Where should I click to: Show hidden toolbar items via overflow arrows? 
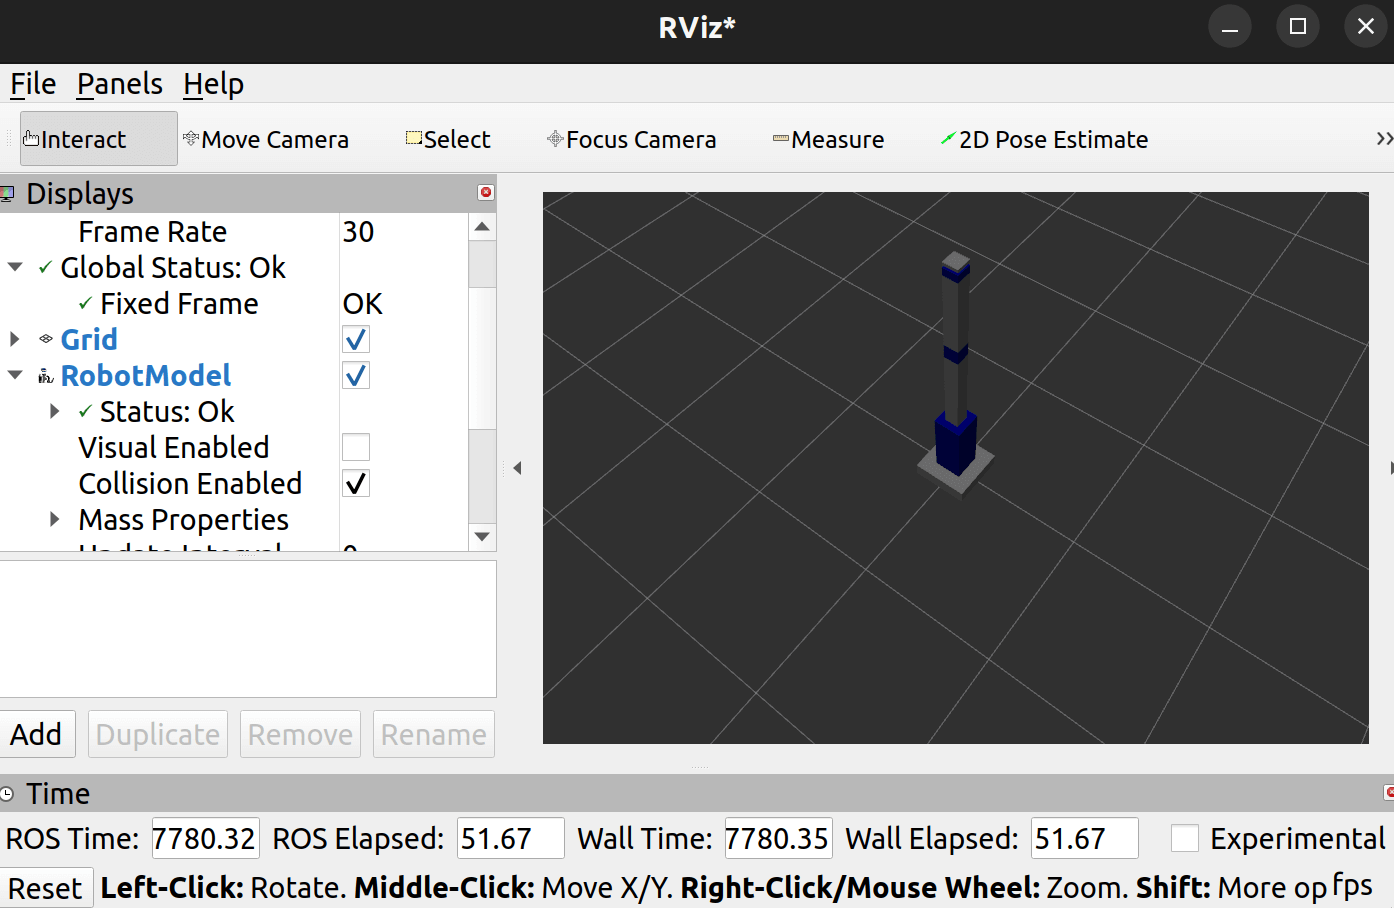point(1383,139)
